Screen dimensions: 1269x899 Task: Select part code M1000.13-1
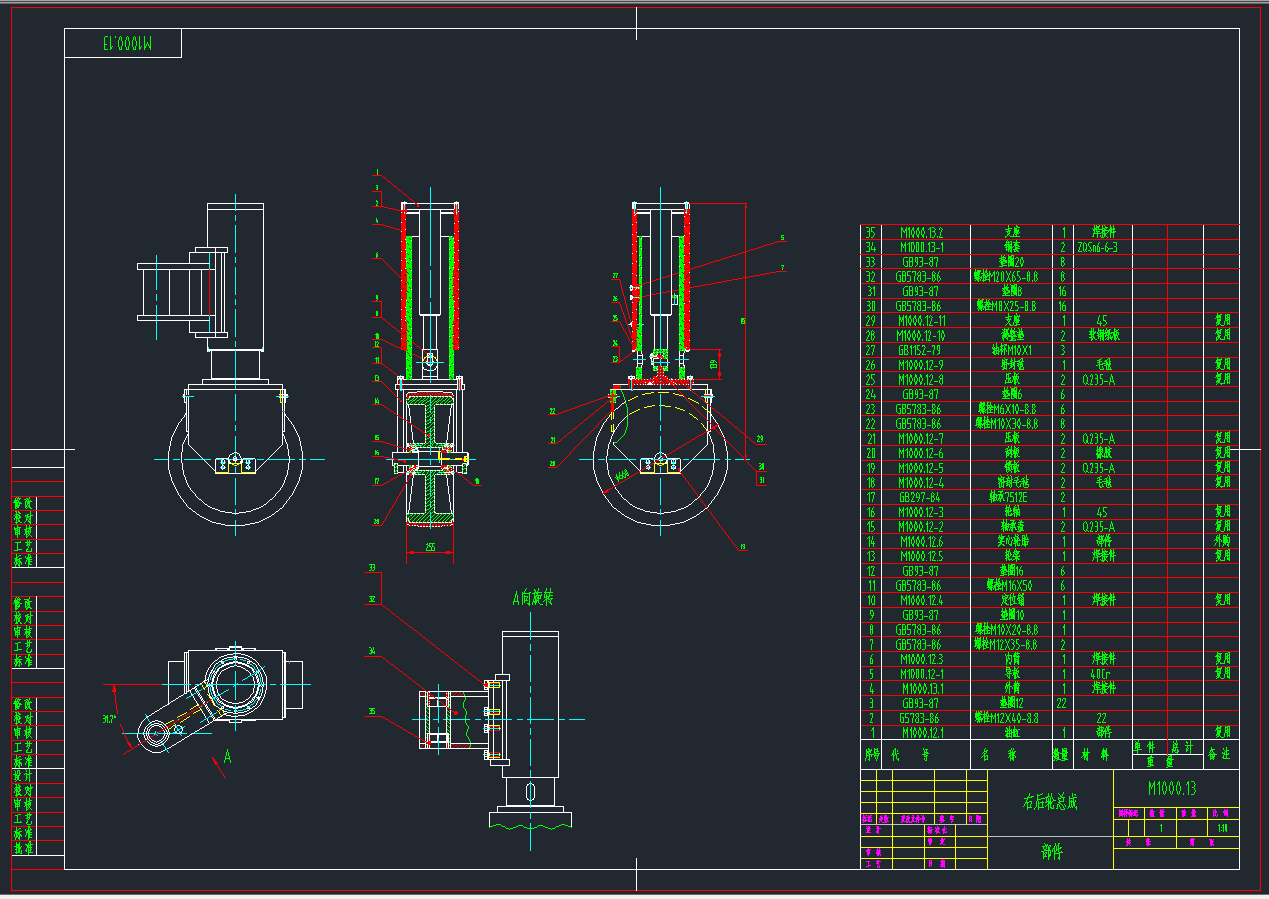point(922,247)
